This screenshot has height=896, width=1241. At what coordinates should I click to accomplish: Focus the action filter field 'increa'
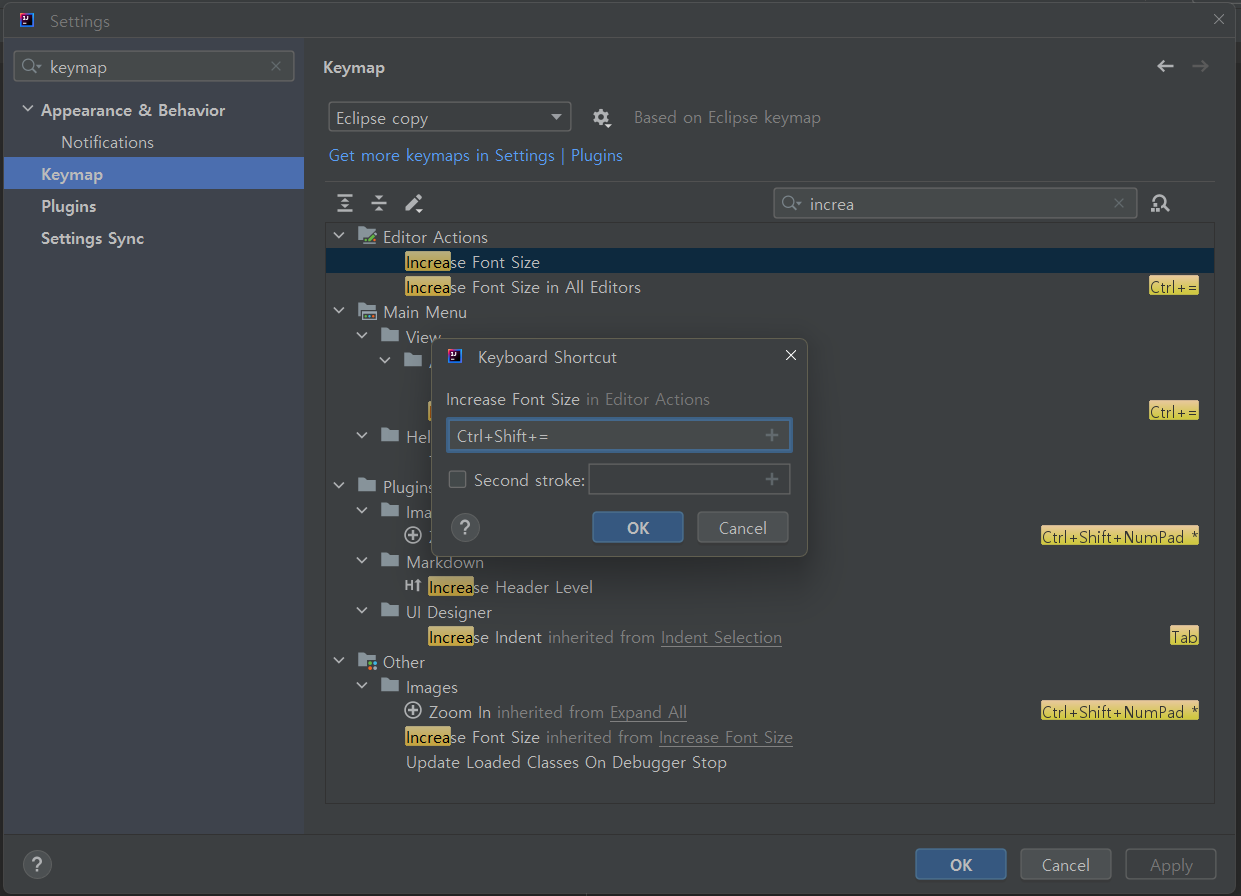[x=955, y=203]
